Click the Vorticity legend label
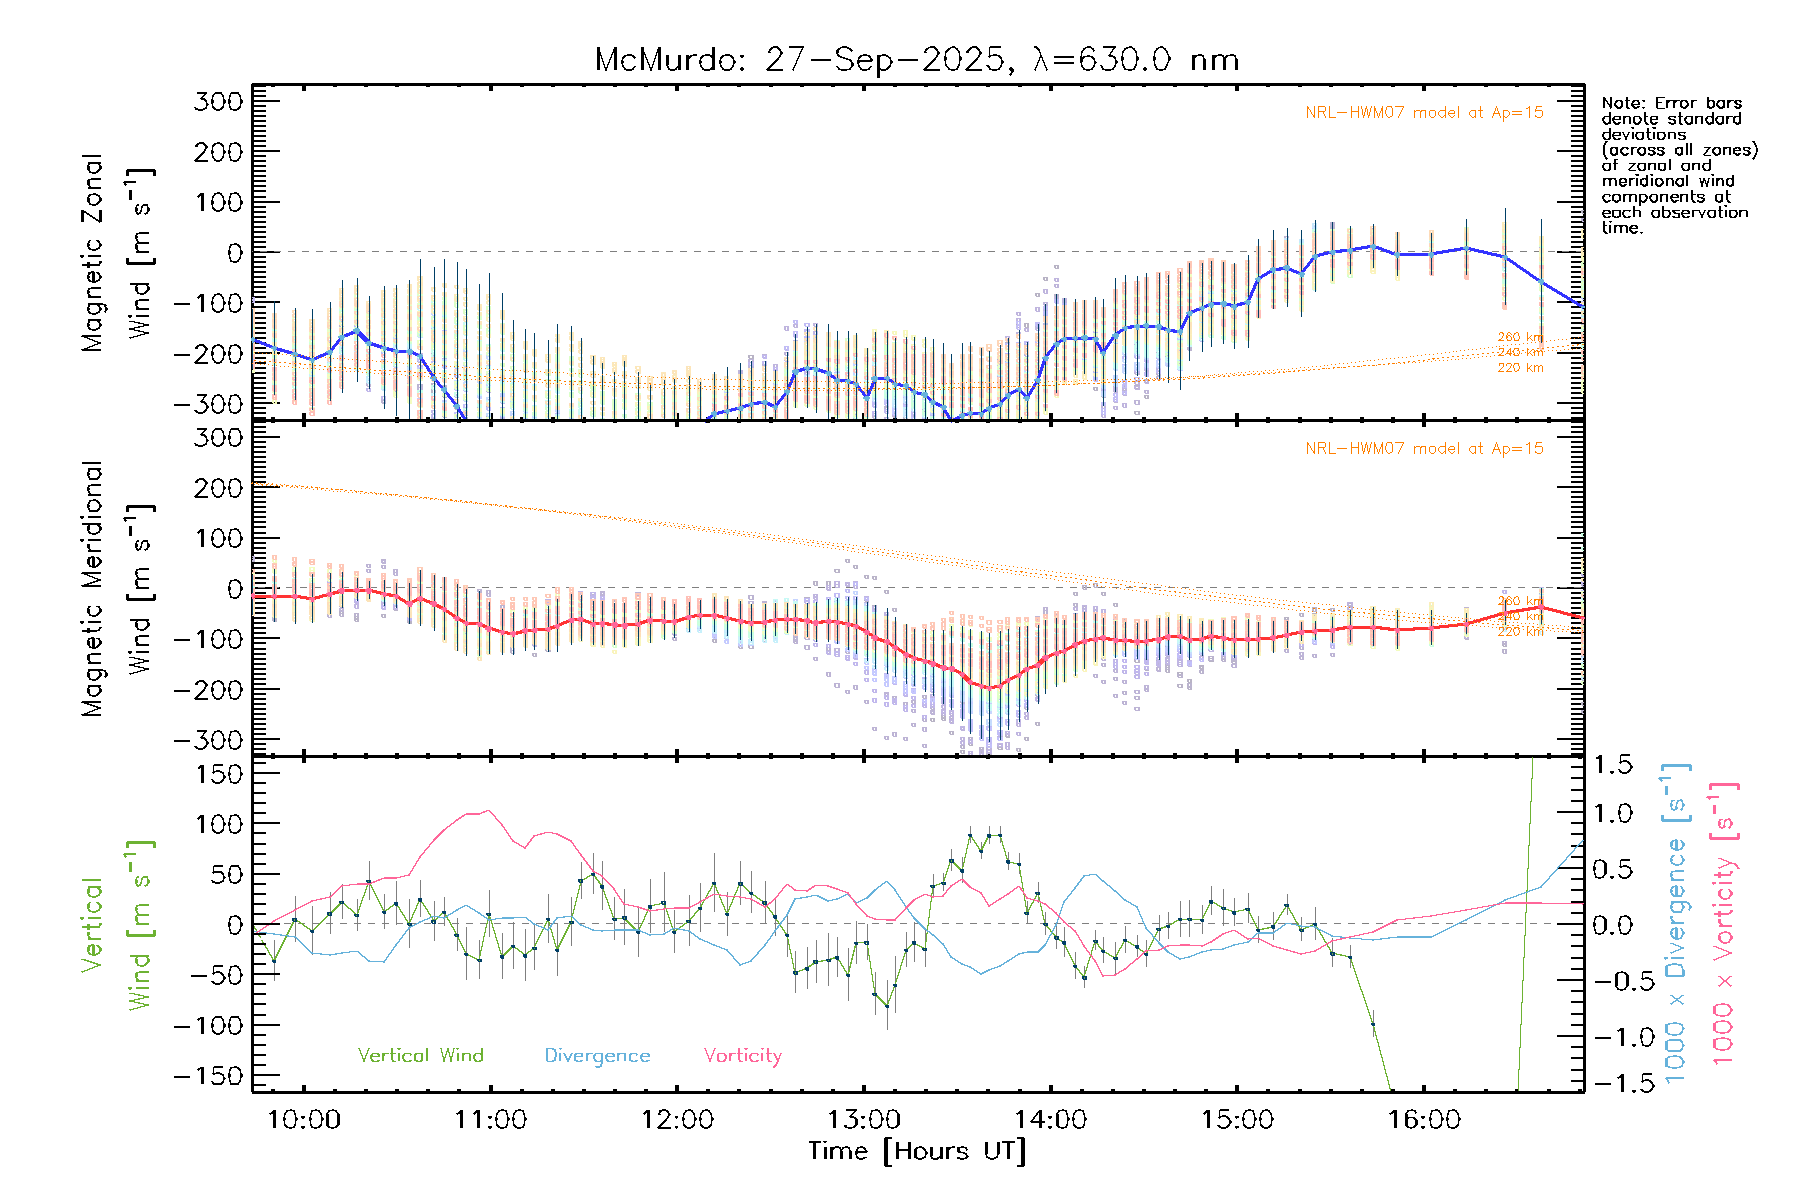 point(742,1055)
